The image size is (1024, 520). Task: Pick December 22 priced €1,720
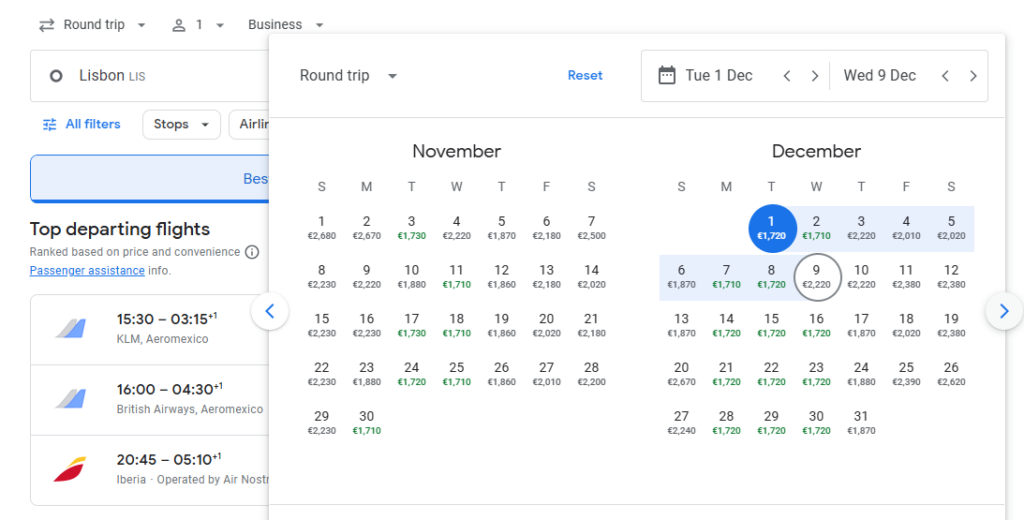point(771,374)
